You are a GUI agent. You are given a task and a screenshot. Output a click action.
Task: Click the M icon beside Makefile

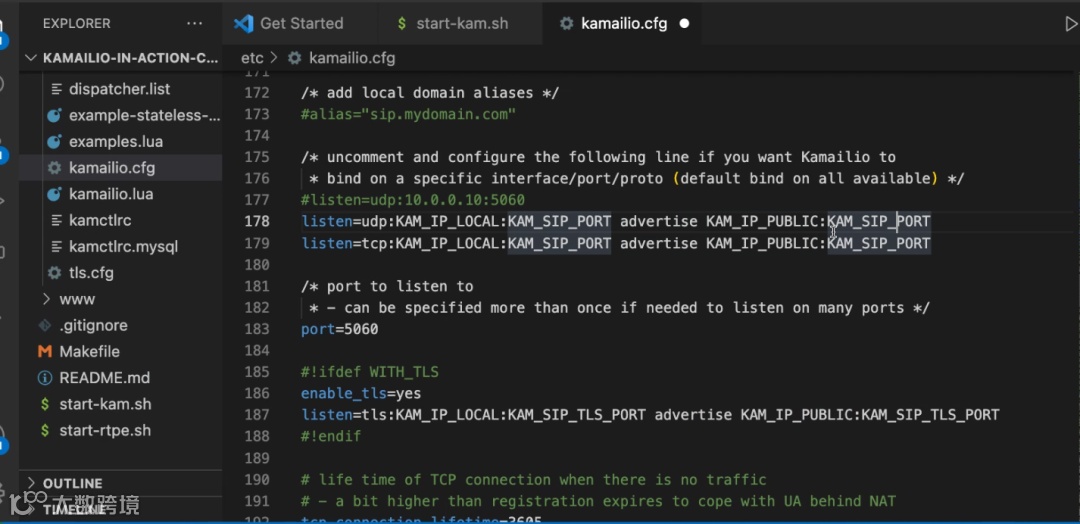tap(45, 351)
